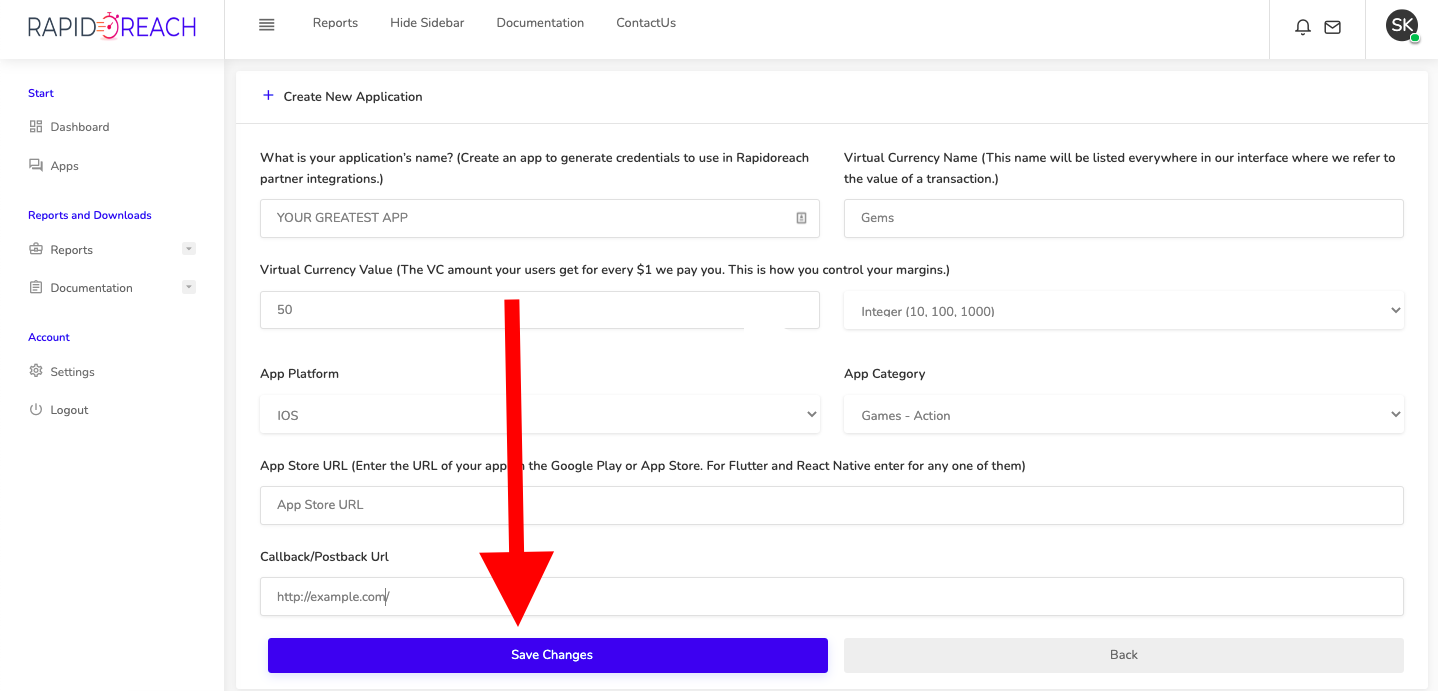Image resolution: width=1438 pixels, height=691 pixels.
Task: Open Documentation in the top navigation
Action: [540, 23]
